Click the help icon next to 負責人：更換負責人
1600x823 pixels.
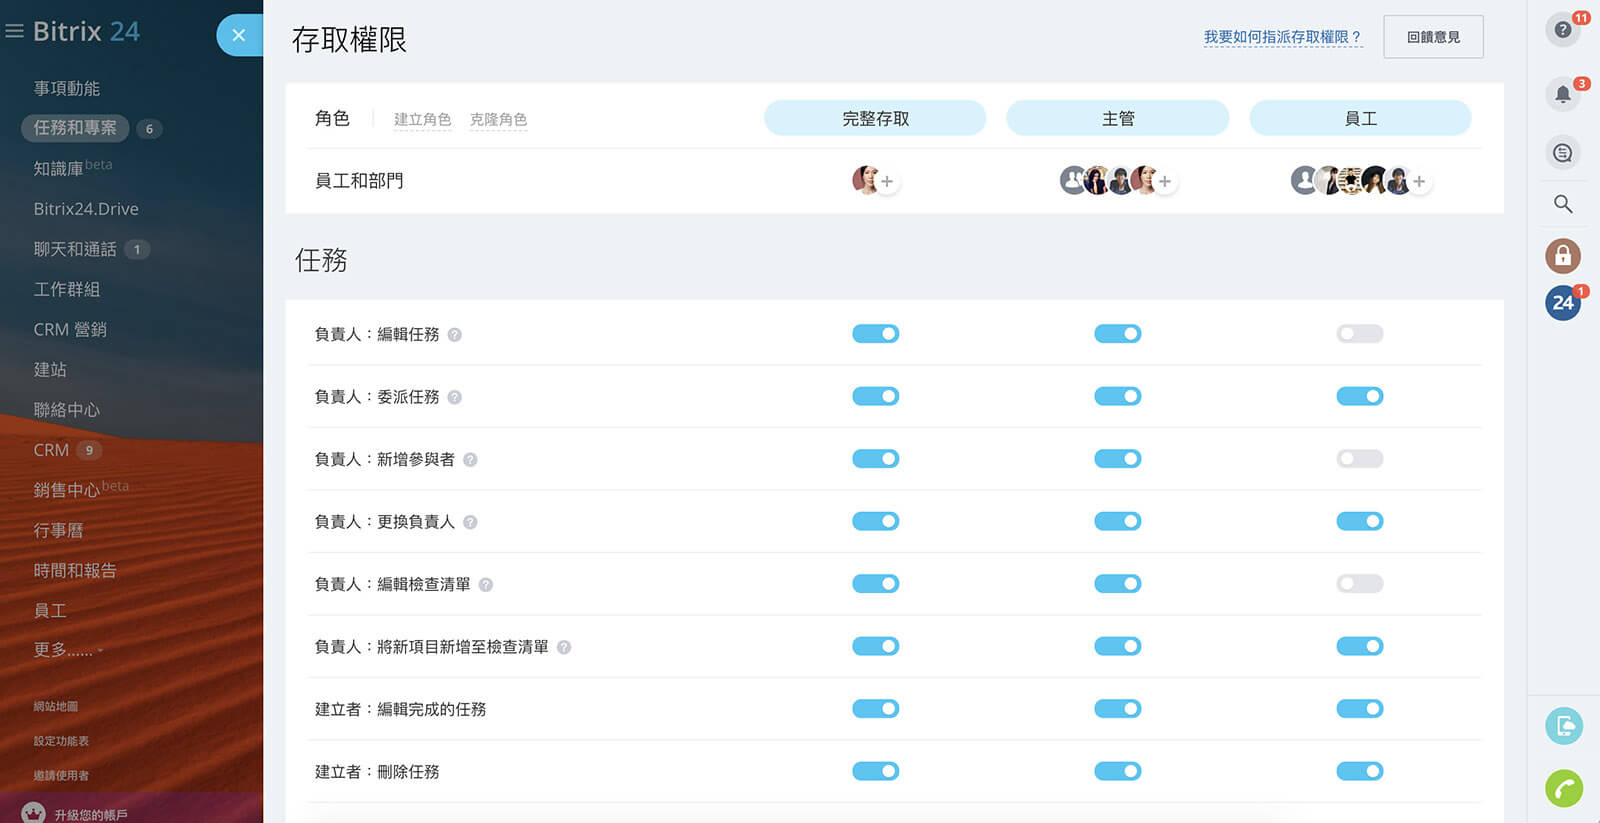470,522
